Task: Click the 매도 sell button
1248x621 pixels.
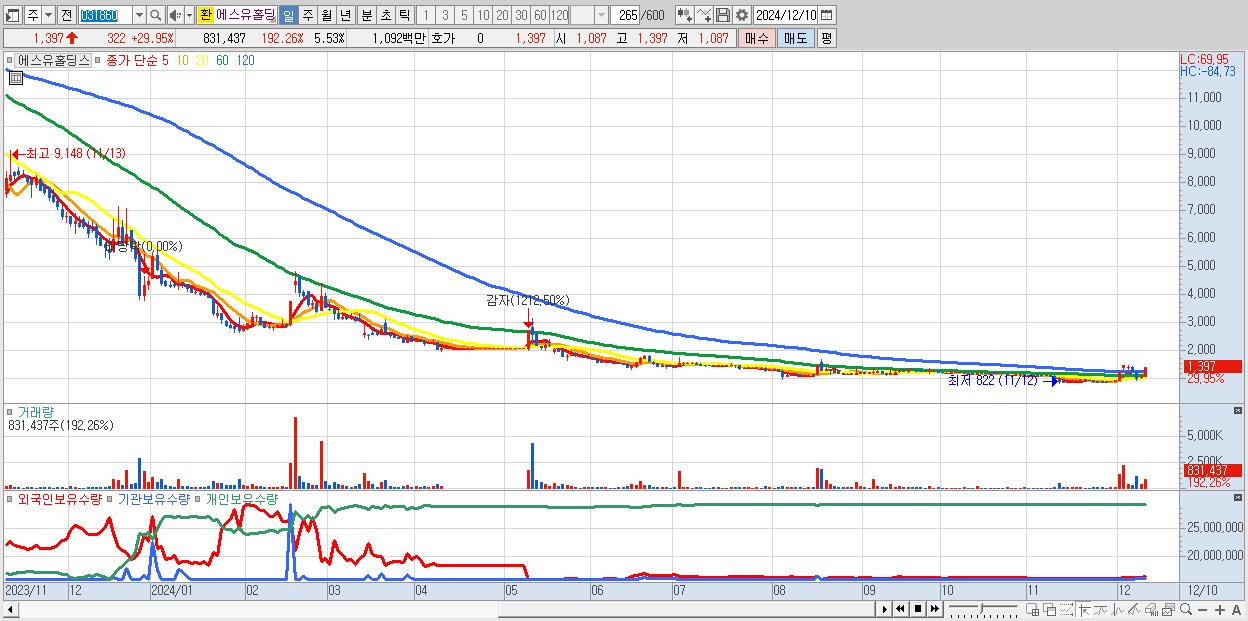Action: tap(796, 38)
